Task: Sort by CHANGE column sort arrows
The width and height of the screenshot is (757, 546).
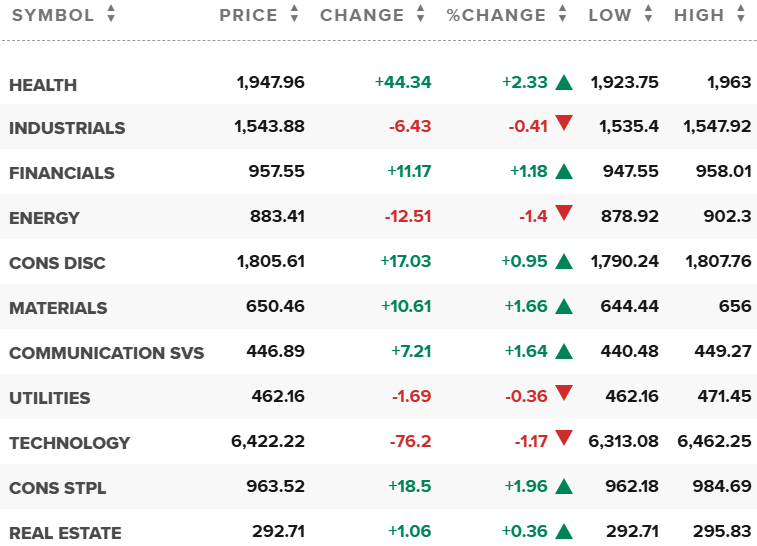Action: 421,14
